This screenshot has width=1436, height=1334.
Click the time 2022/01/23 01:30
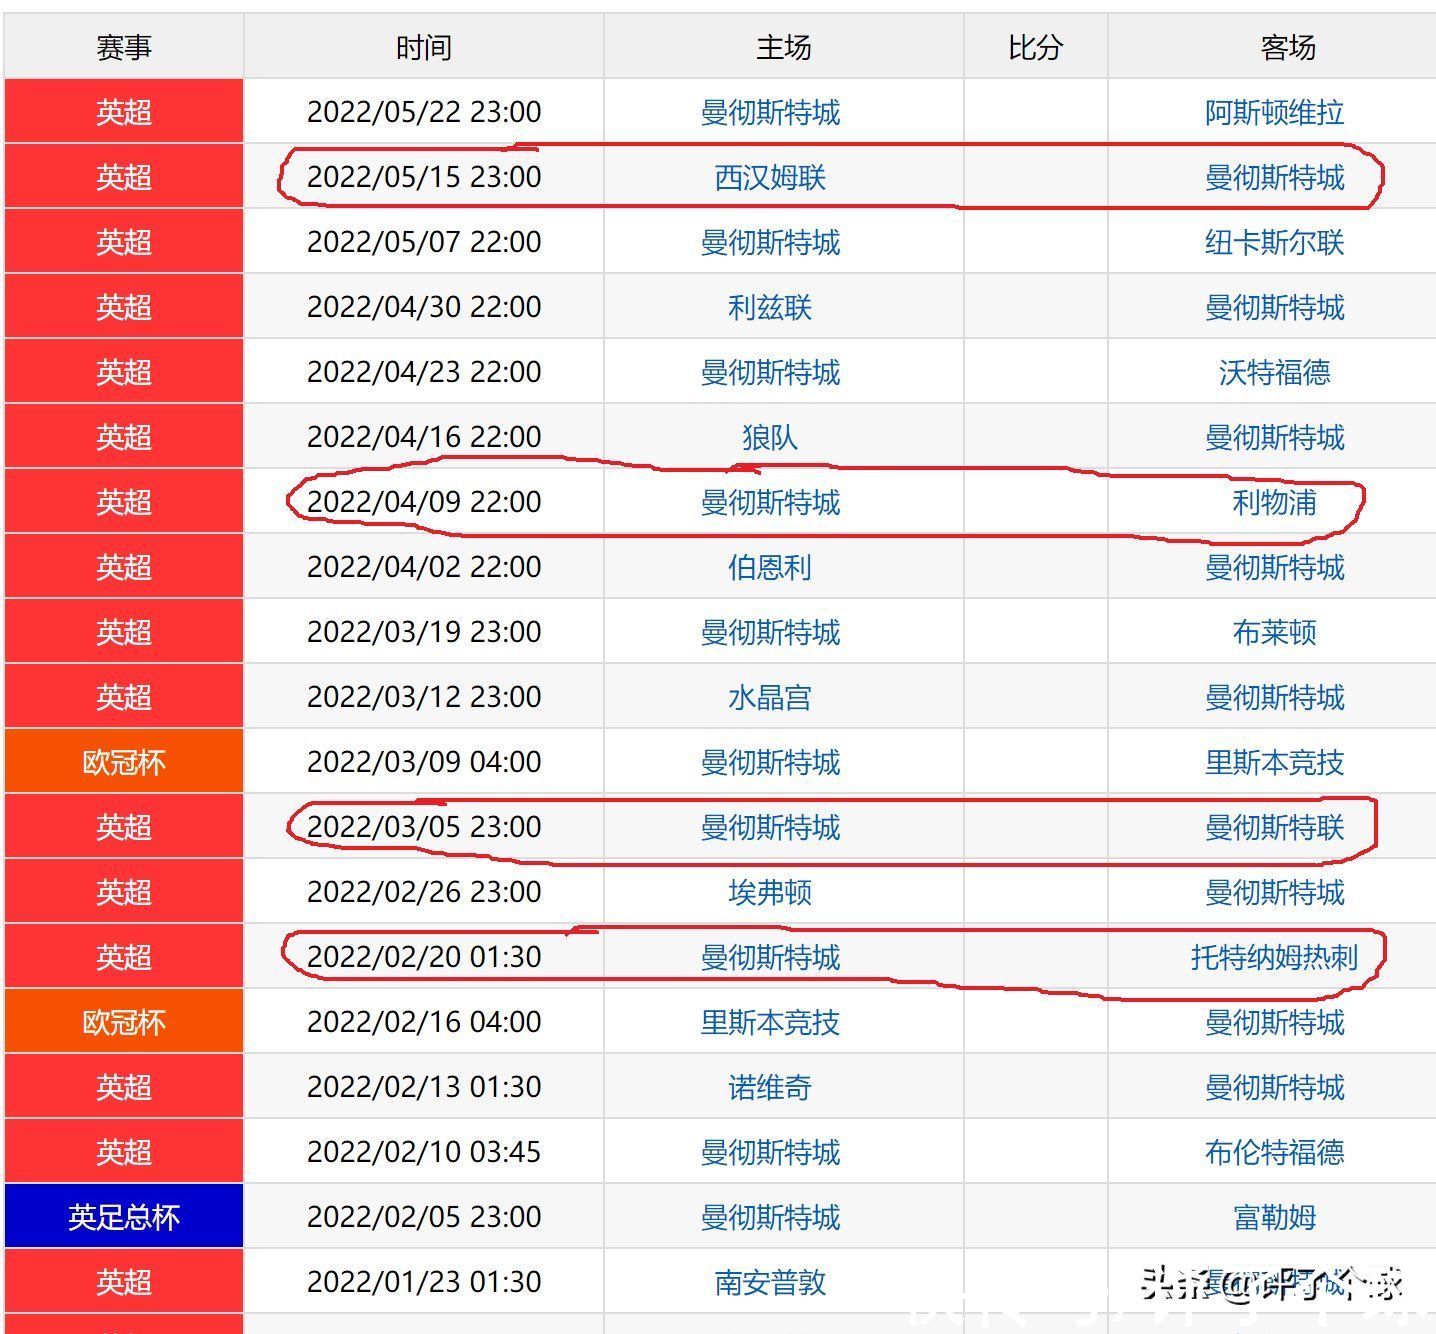pos(424,1282)
